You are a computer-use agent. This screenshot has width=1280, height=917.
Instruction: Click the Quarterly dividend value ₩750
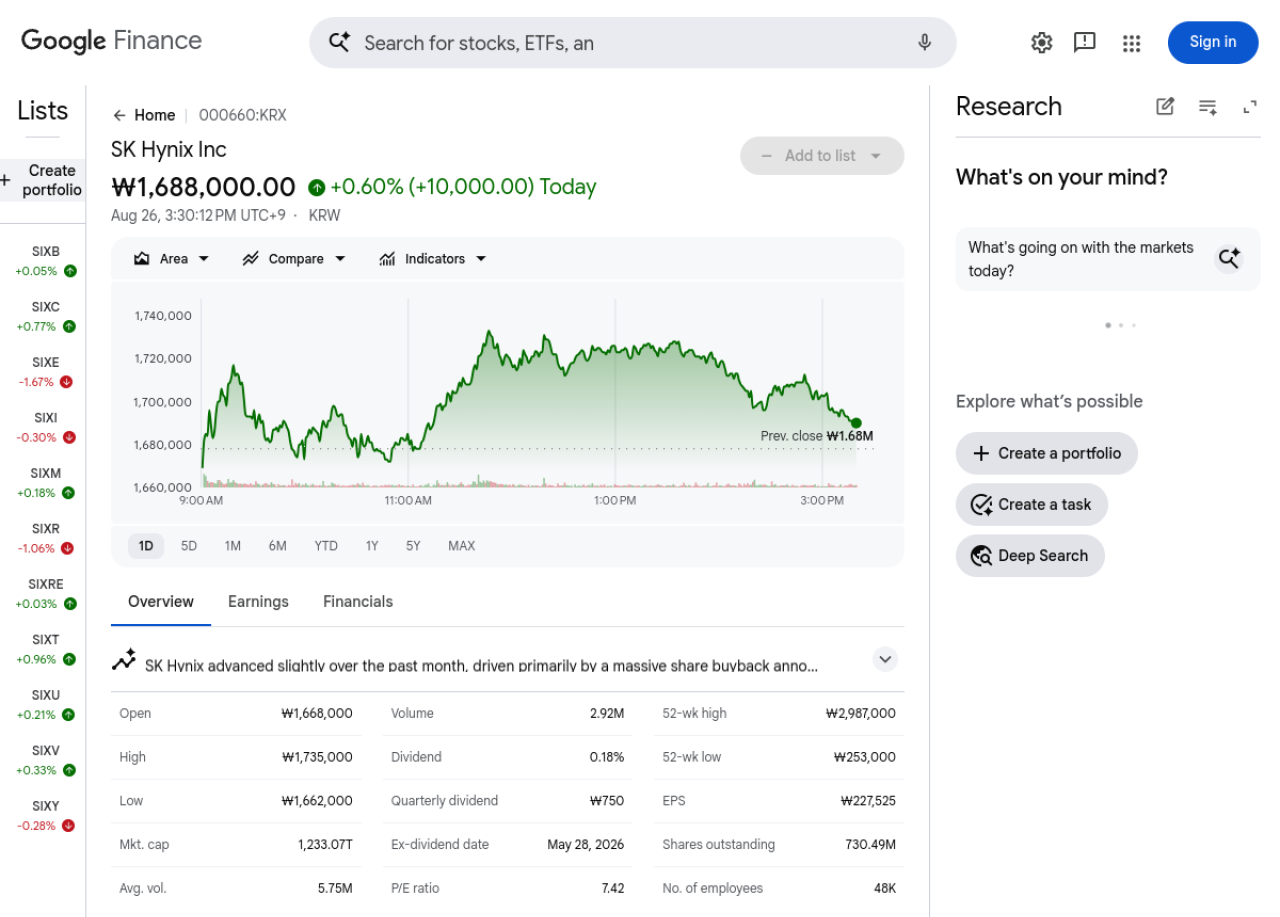pyautogui.click(x=607, y=801)
